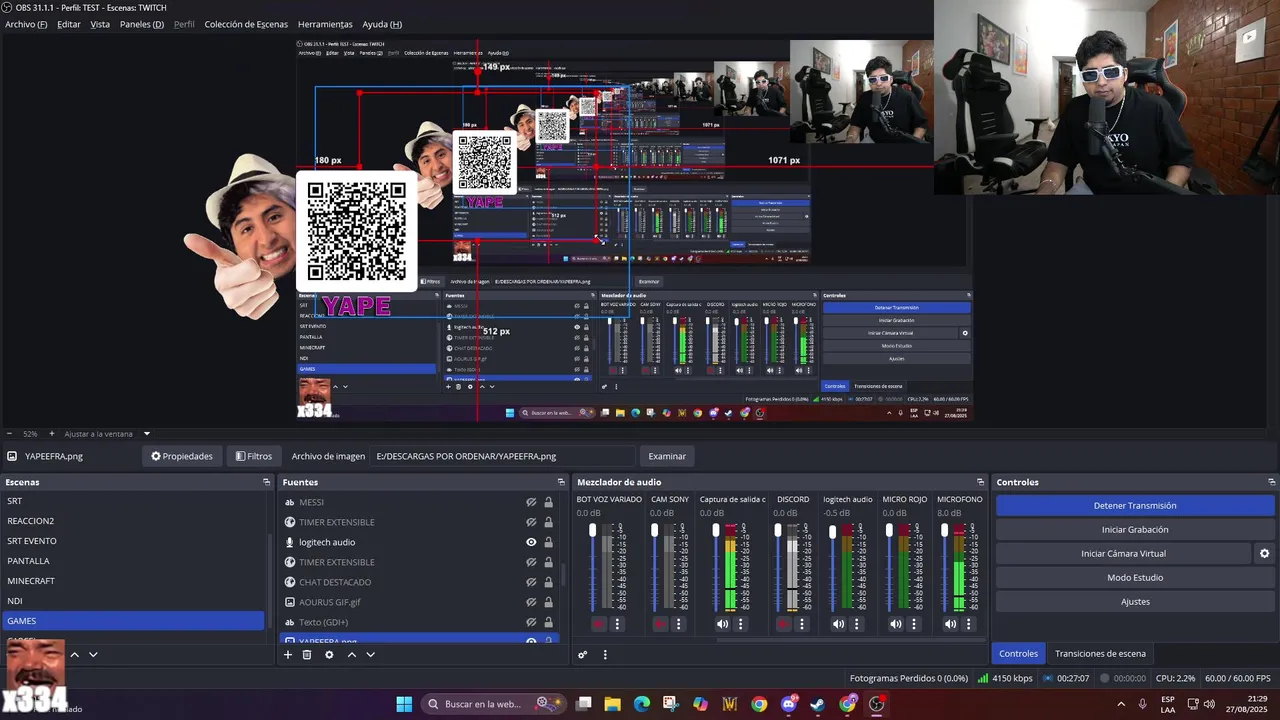Click the DISCORD volume slider handle
The width and height of the screenshot is (1280, 720).
pos(777,529)
